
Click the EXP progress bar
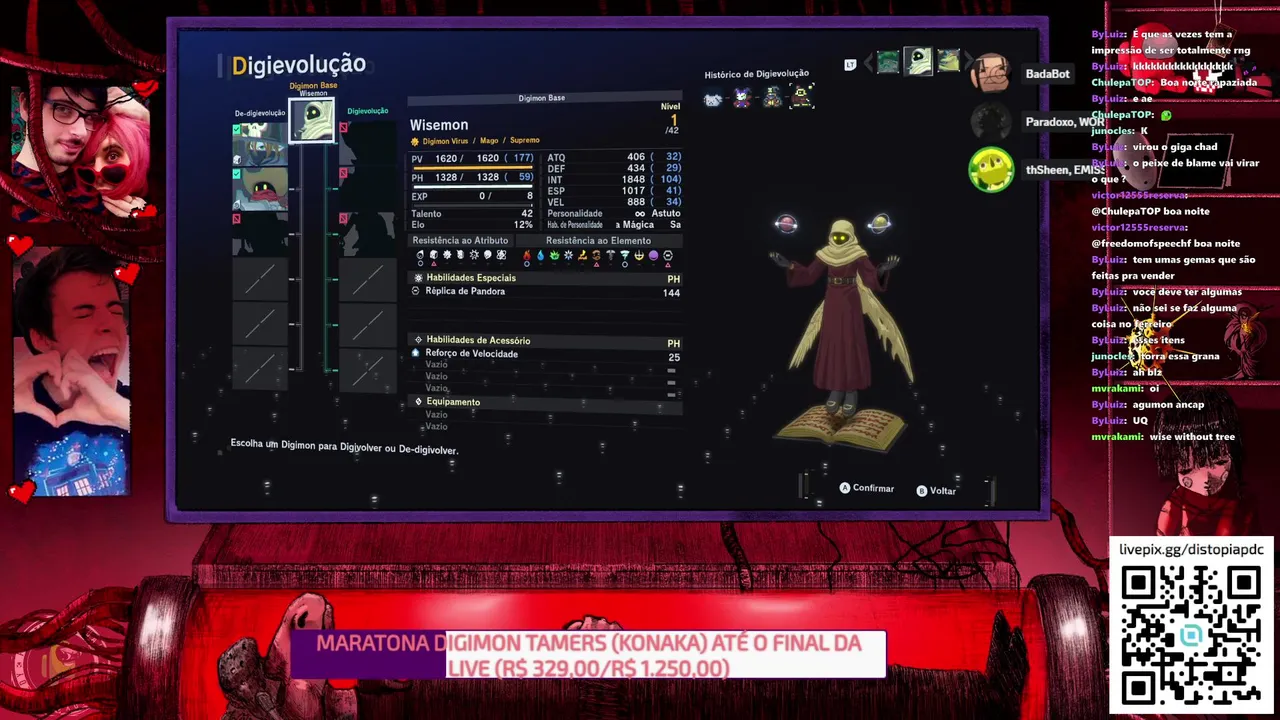[472, 204]
